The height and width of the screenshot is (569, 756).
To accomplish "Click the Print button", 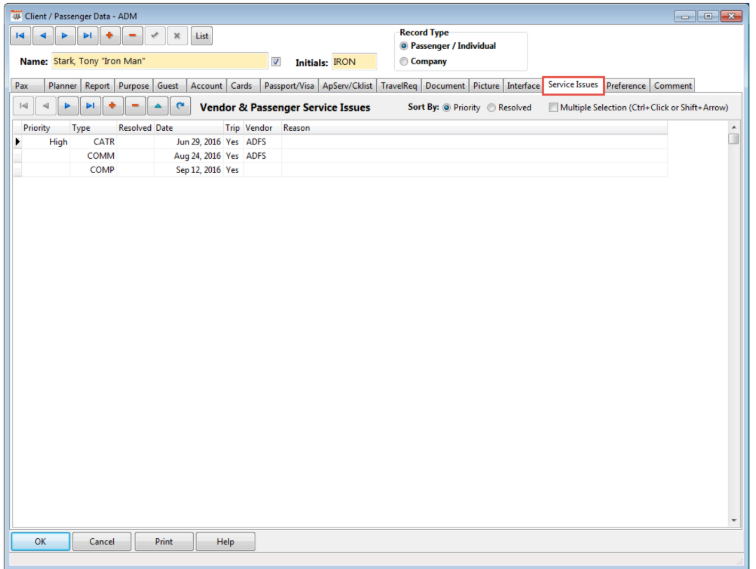I will coord(163,541).
